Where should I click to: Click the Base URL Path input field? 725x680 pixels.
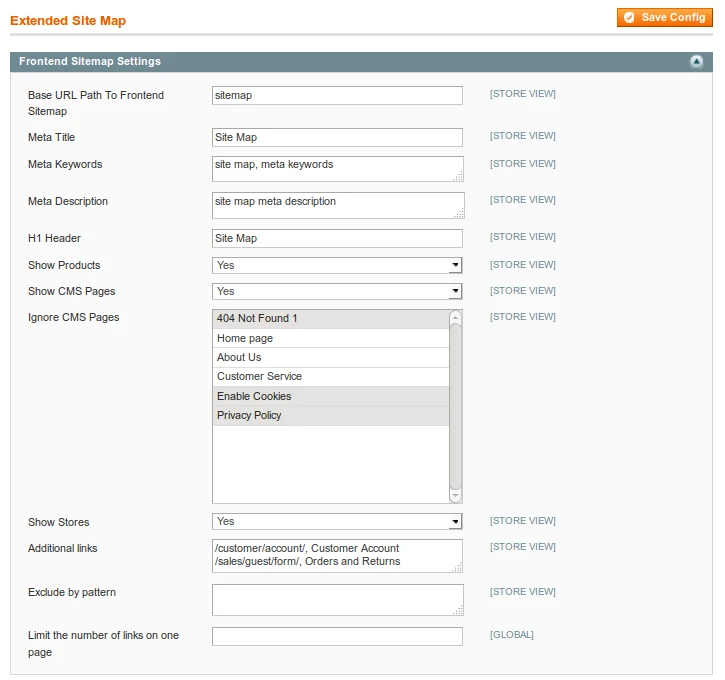pos(337,95)
